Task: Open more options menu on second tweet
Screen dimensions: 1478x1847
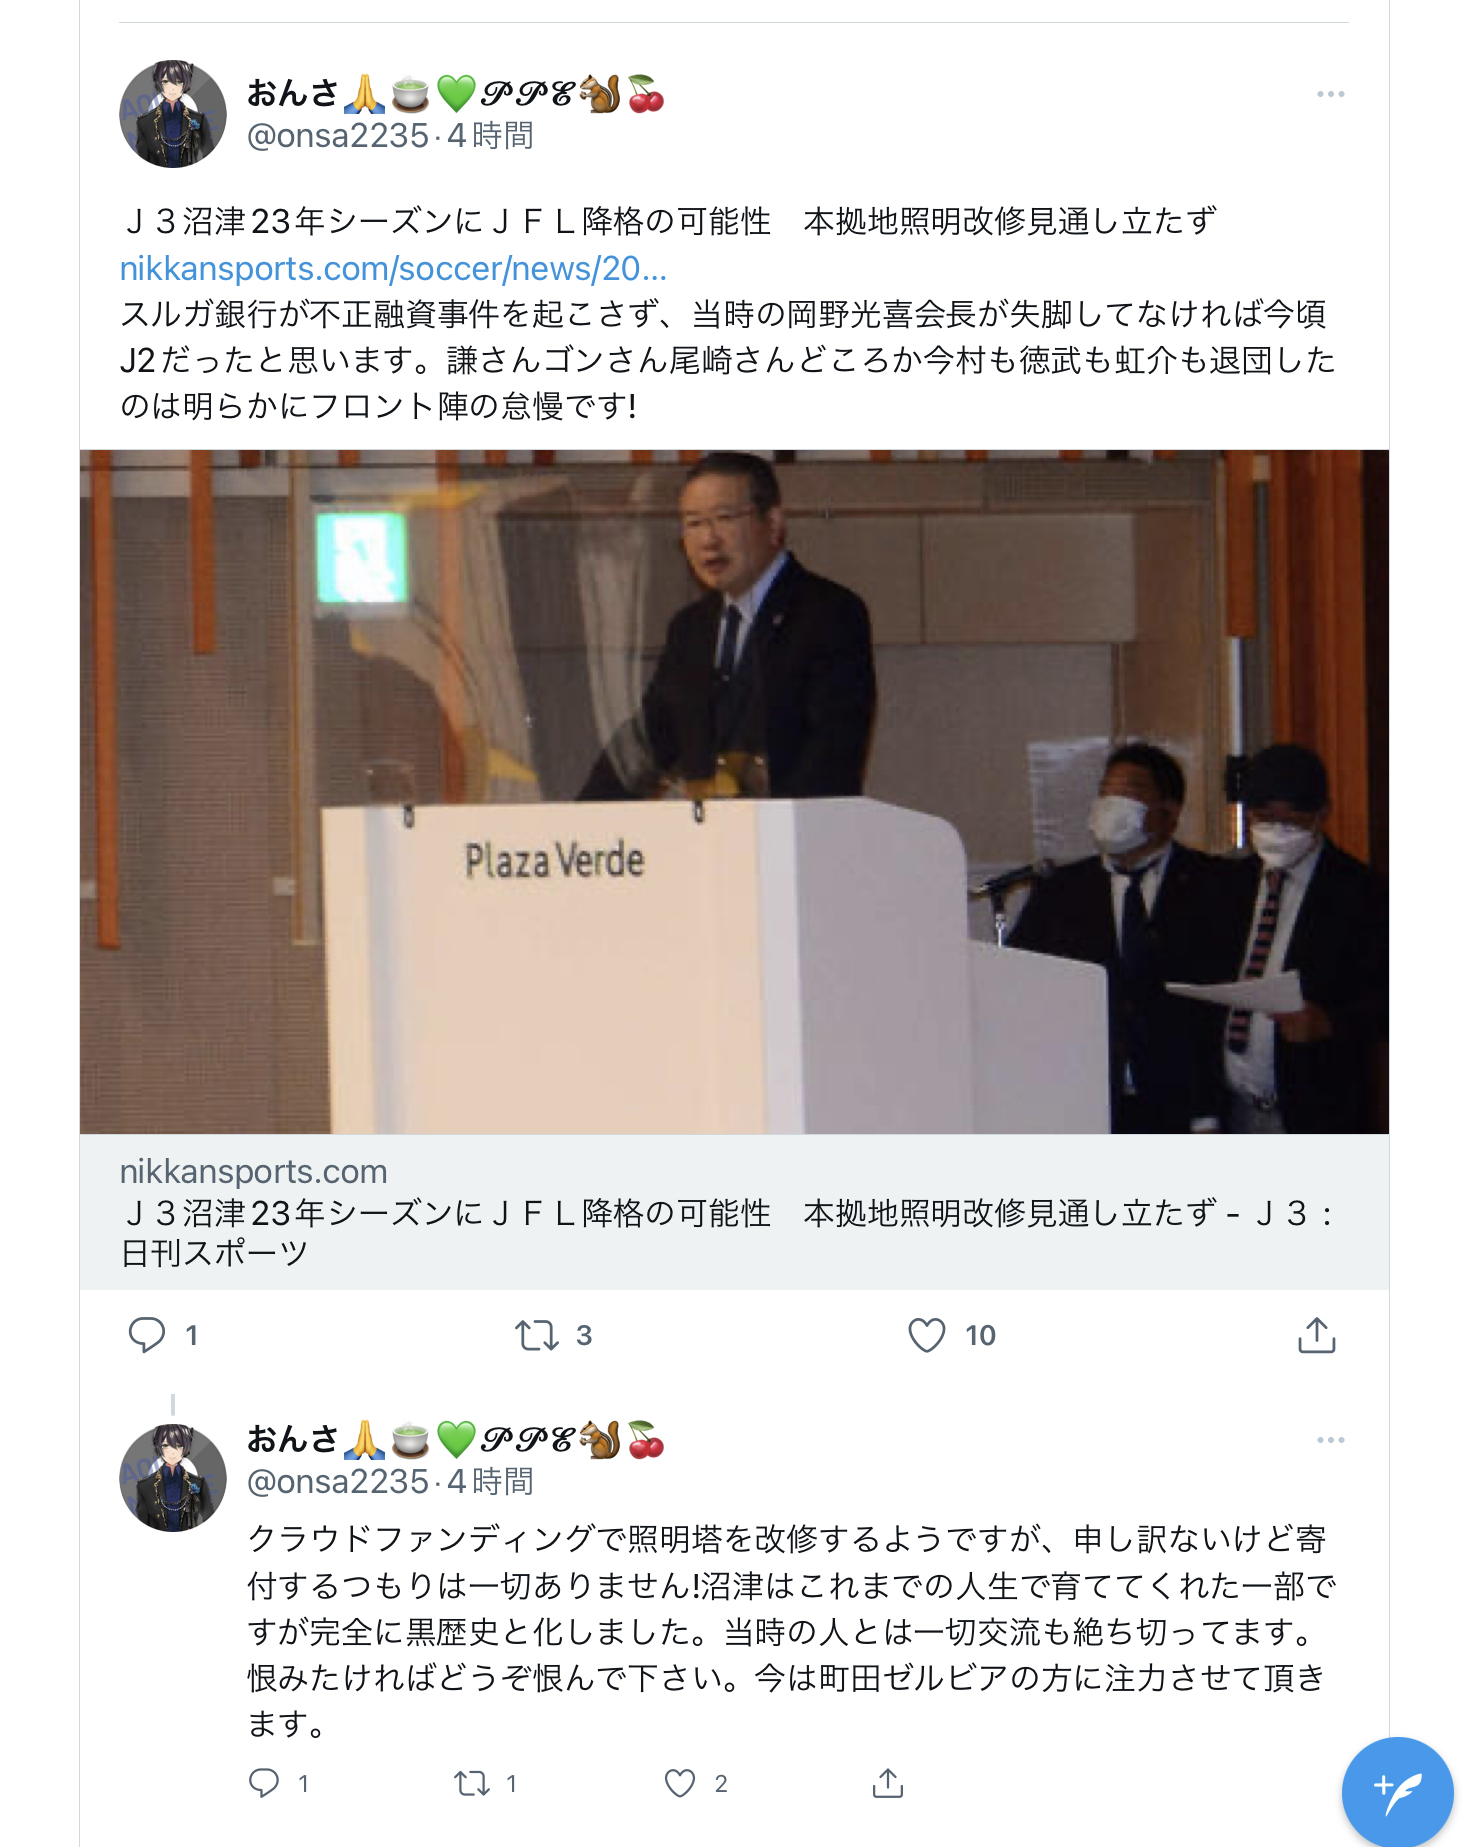Action: click(x=1330, y=1440)
